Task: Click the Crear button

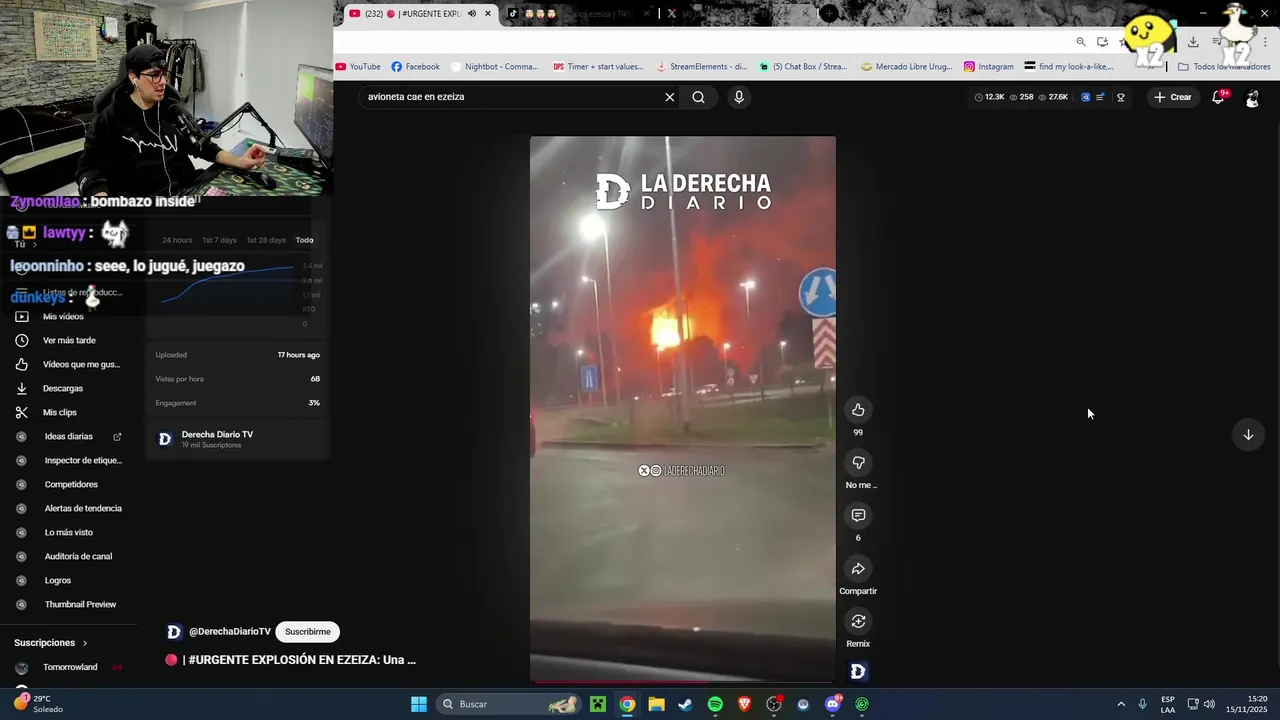Action: point(1172,97)
